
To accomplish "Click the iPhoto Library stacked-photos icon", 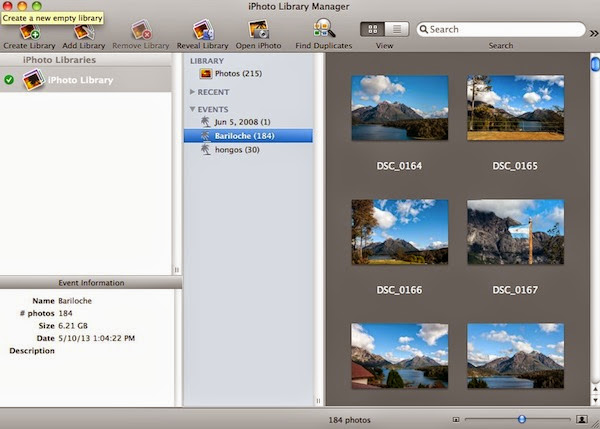I will click(33, 79).
